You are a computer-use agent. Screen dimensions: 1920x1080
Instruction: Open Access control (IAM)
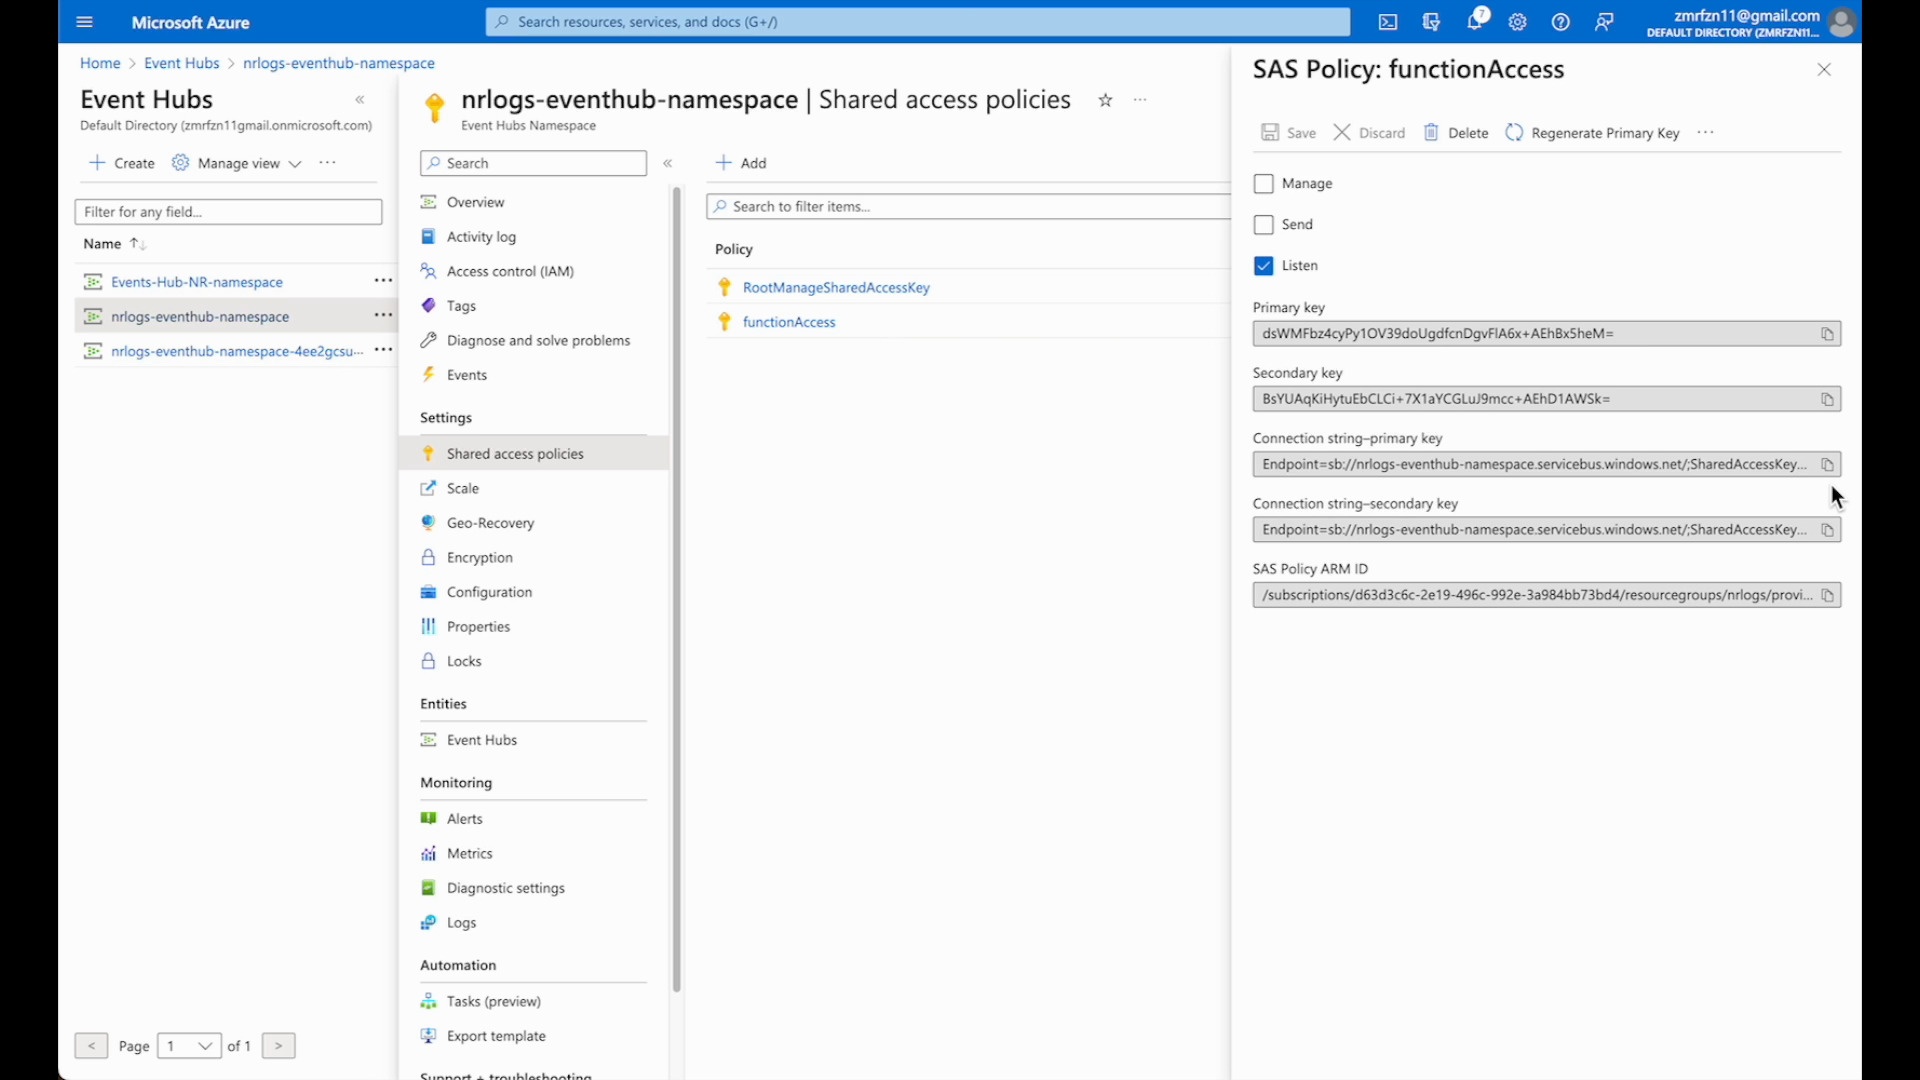pyautogui.click(x=510, y=271)
